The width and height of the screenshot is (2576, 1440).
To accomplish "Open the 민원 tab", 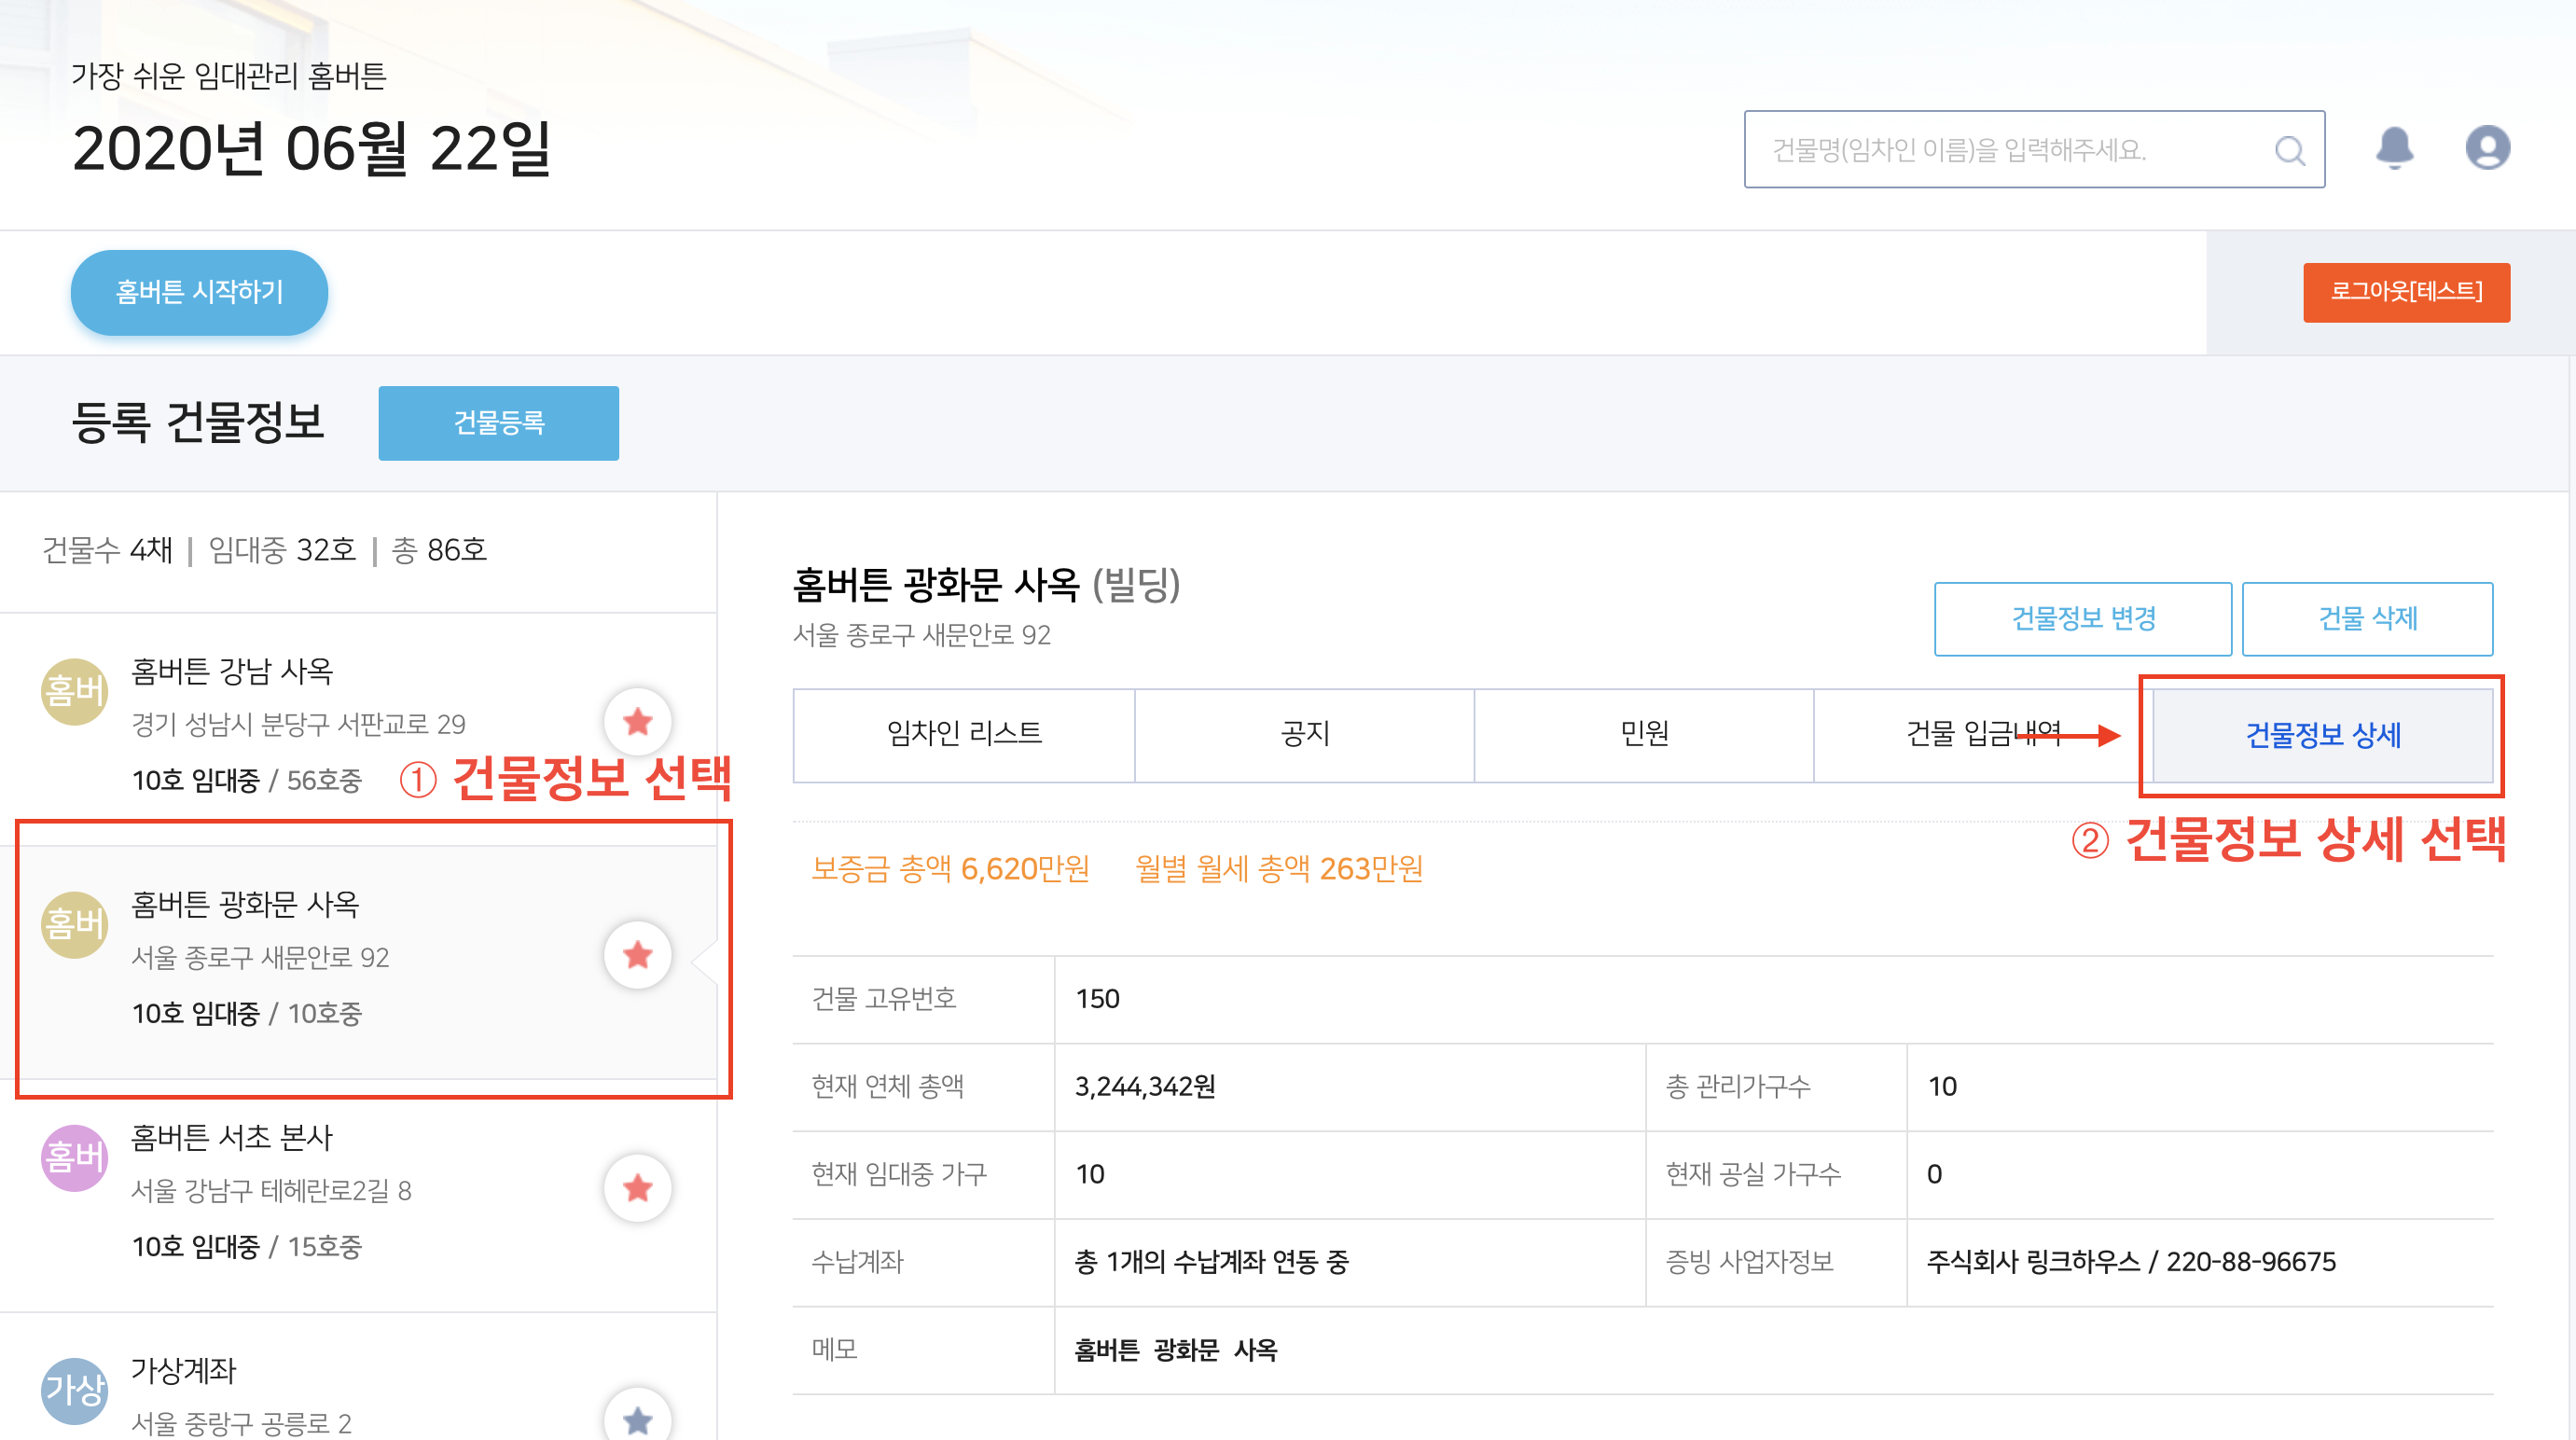I will (x=1644, y=734).
